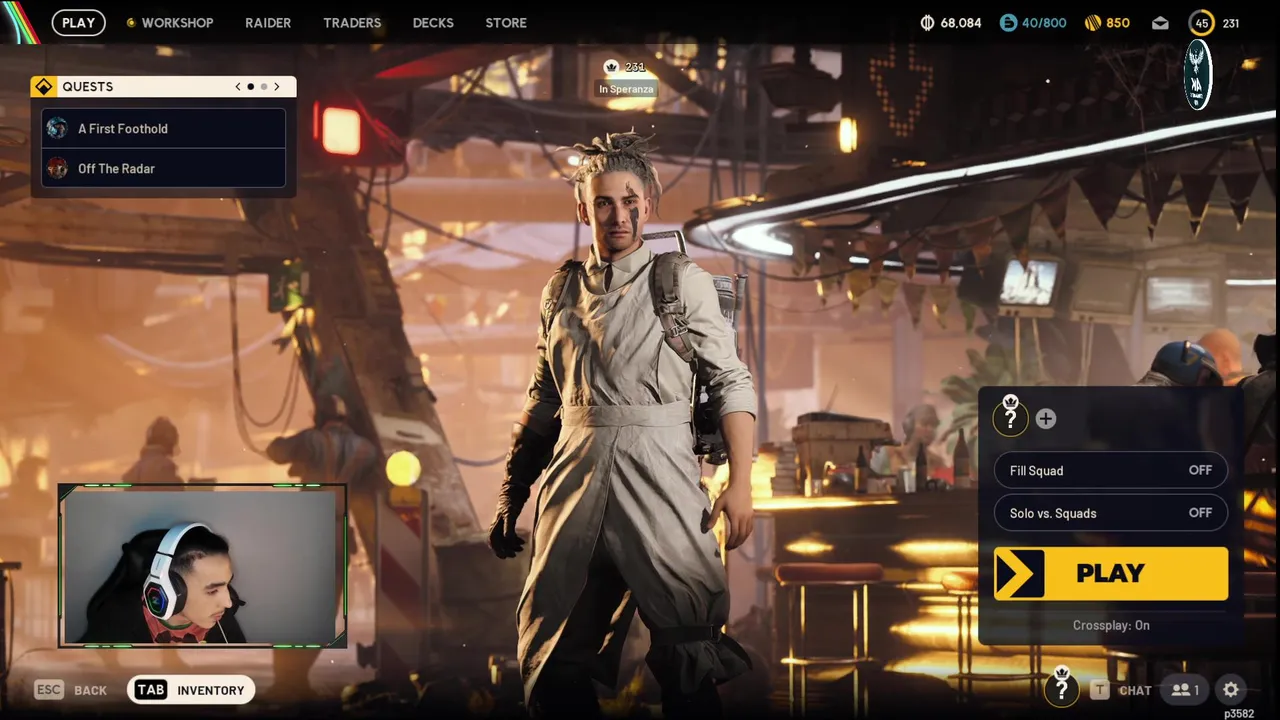Select the Play tab in top bar
Viewport: 1280px width, 720px height.
point(79,22)
